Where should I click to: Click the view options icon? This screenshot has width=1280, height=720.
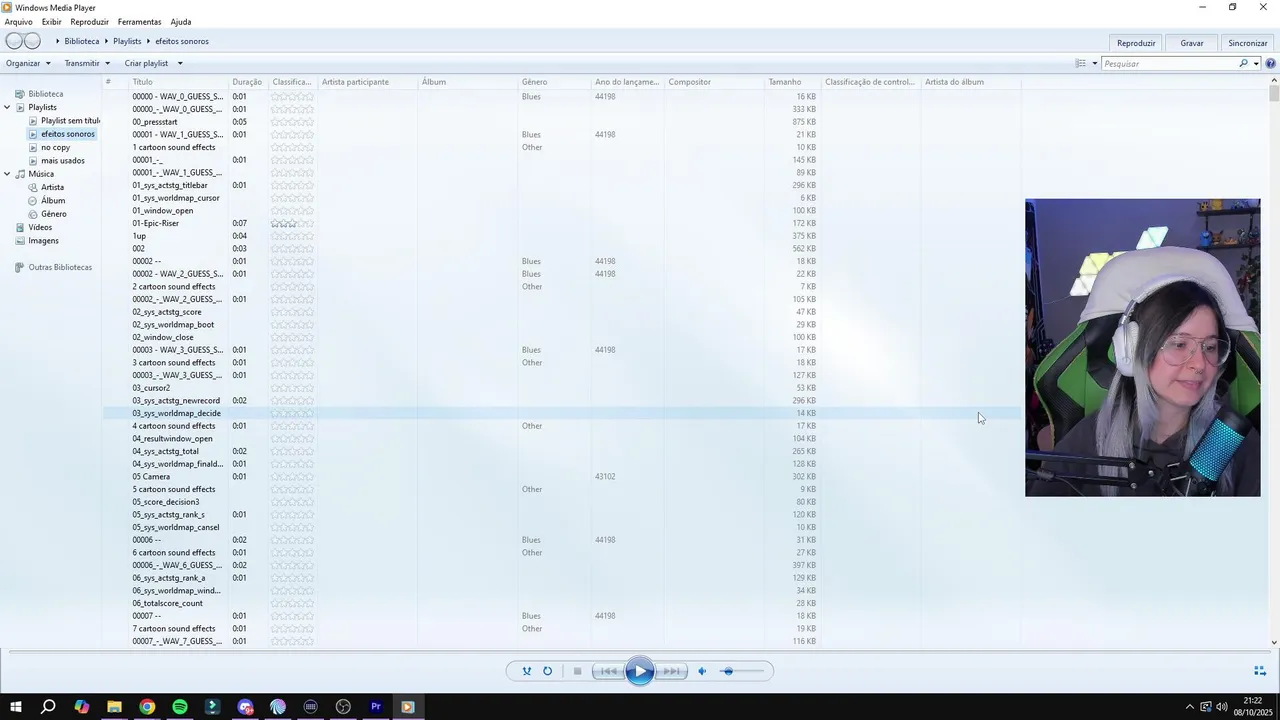point(1080,63)
